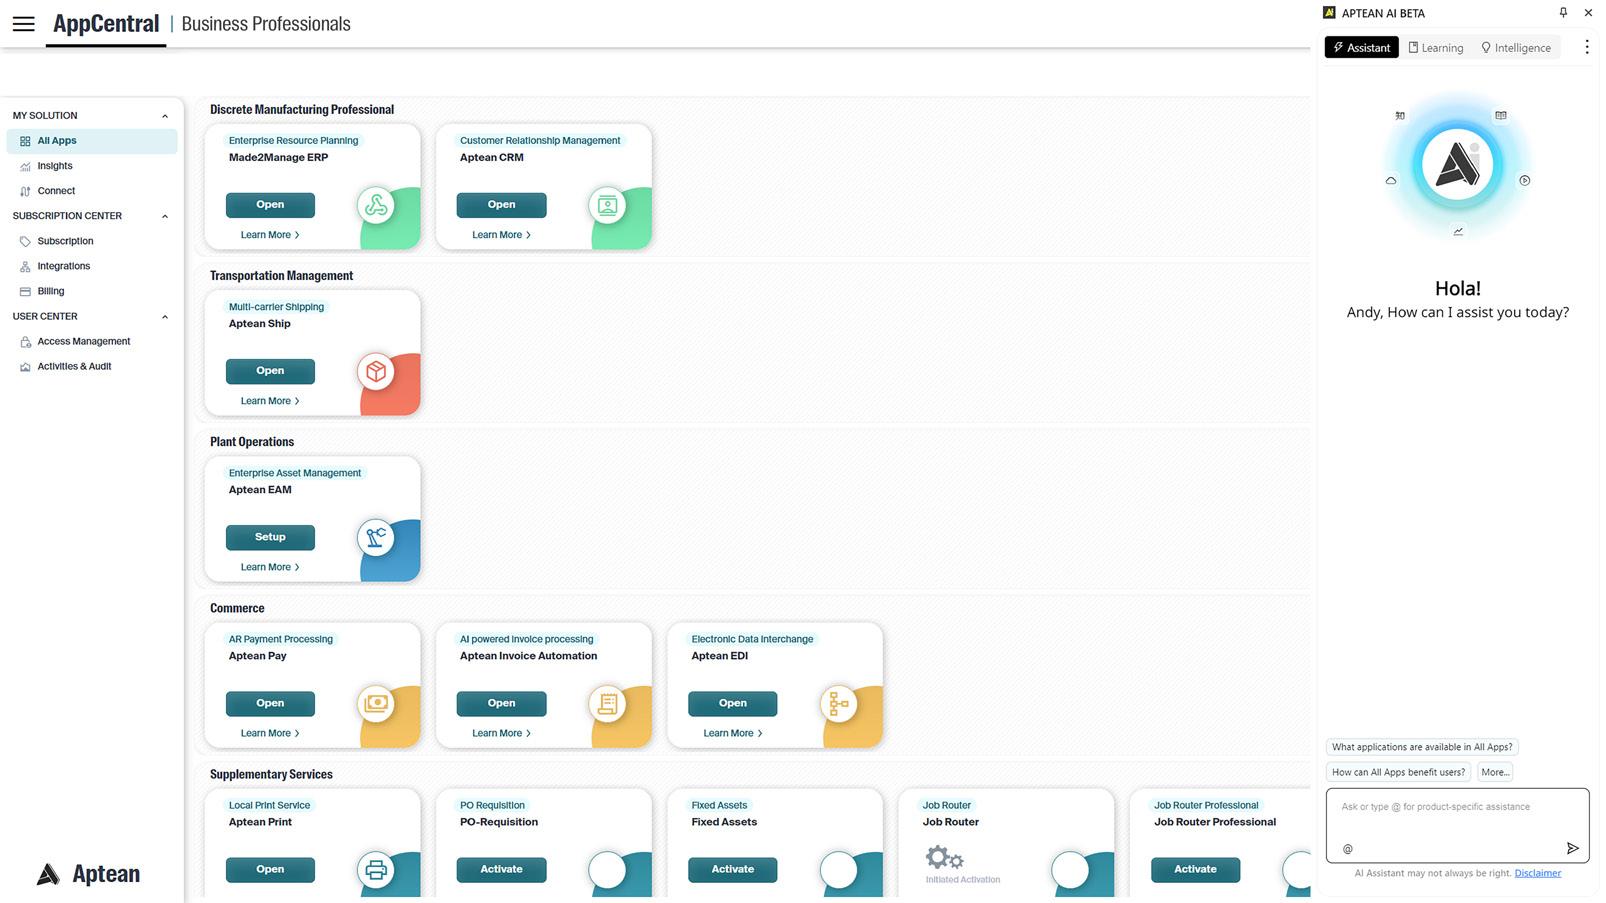
Task: Close the Aptean AI Beta panel
Action: pyautogui.click(x=1588, y=13)
